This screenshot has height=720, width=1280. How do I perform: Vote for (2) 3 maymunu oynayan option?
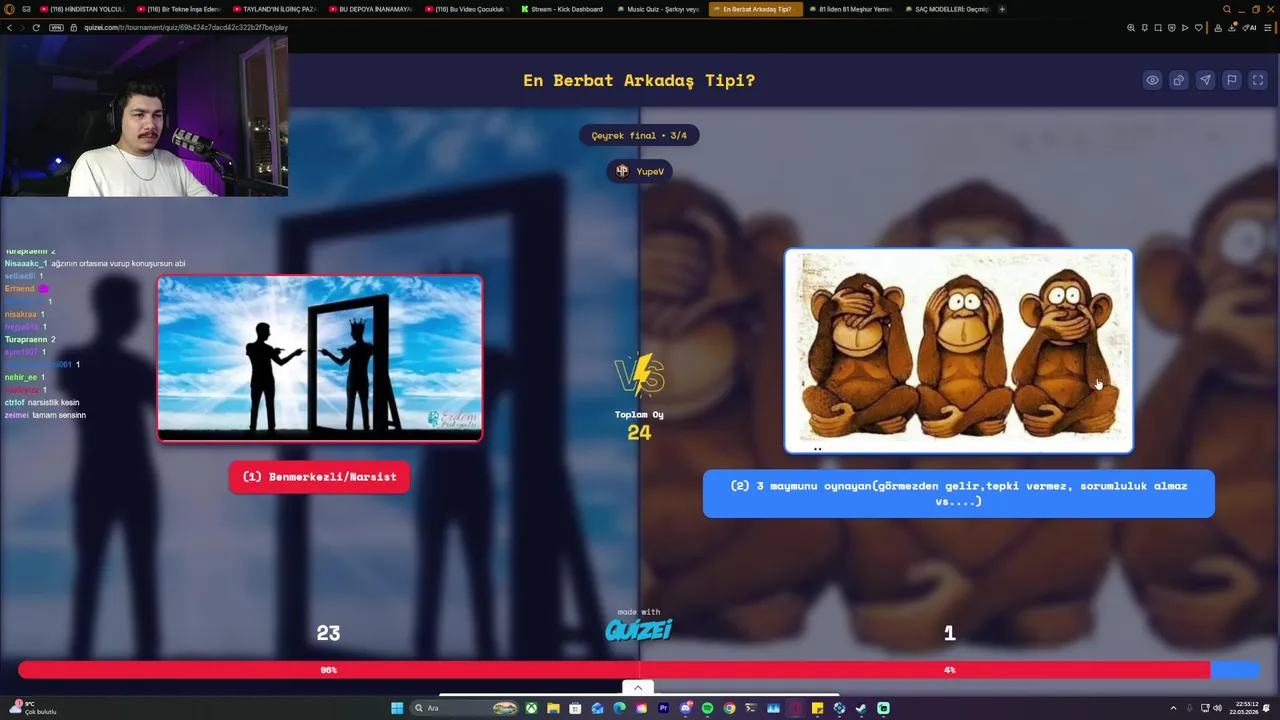point(958,494)
